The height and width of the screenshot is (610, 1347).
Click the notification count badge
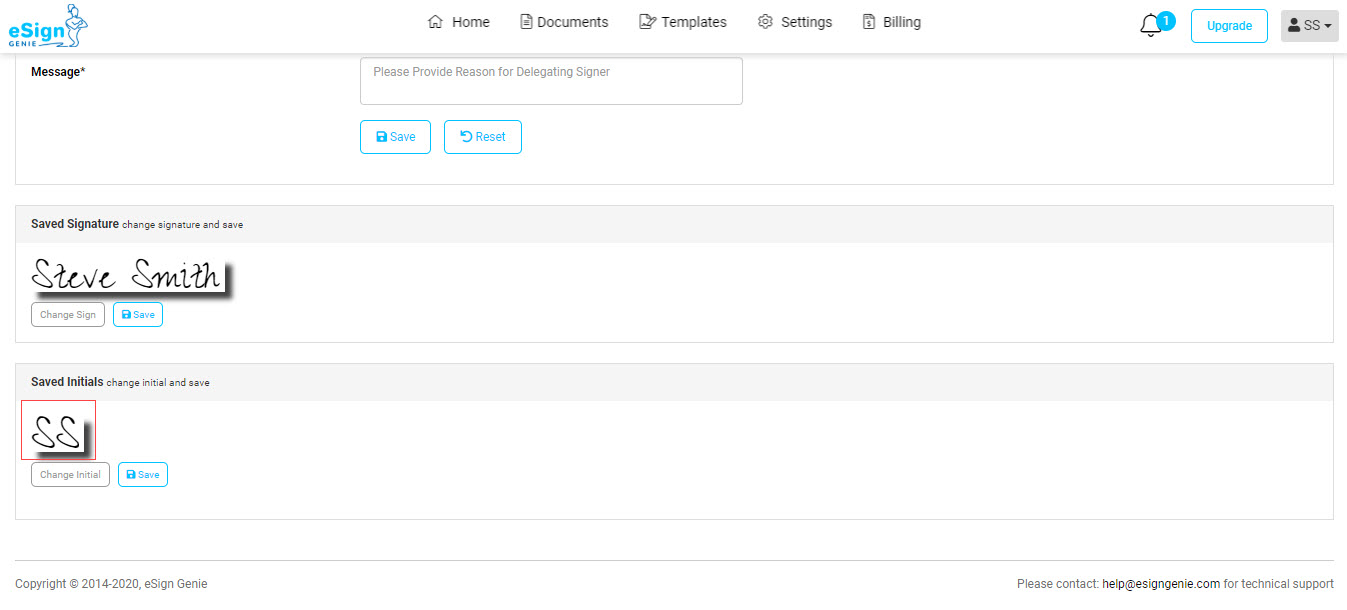tap(1166, 19)
